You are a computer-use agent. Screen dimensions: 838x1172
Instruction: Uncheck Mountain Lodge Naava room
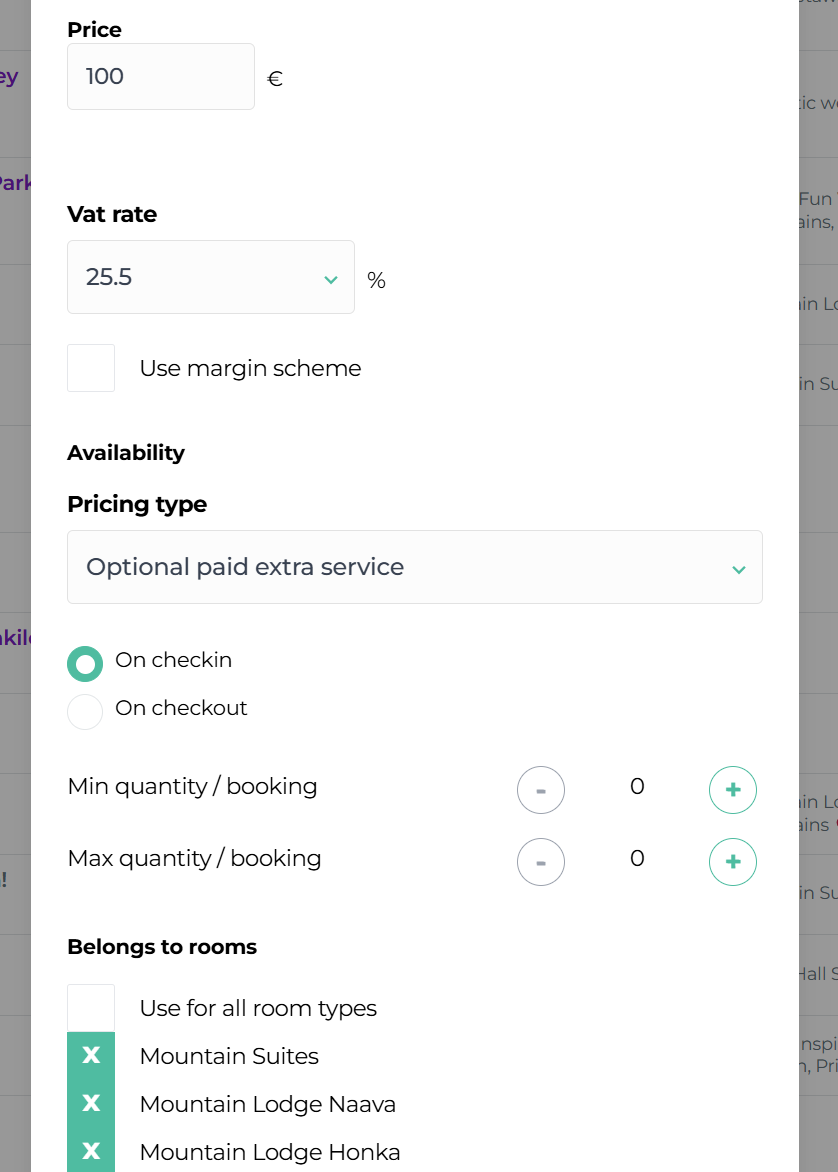pos(91,1104)
